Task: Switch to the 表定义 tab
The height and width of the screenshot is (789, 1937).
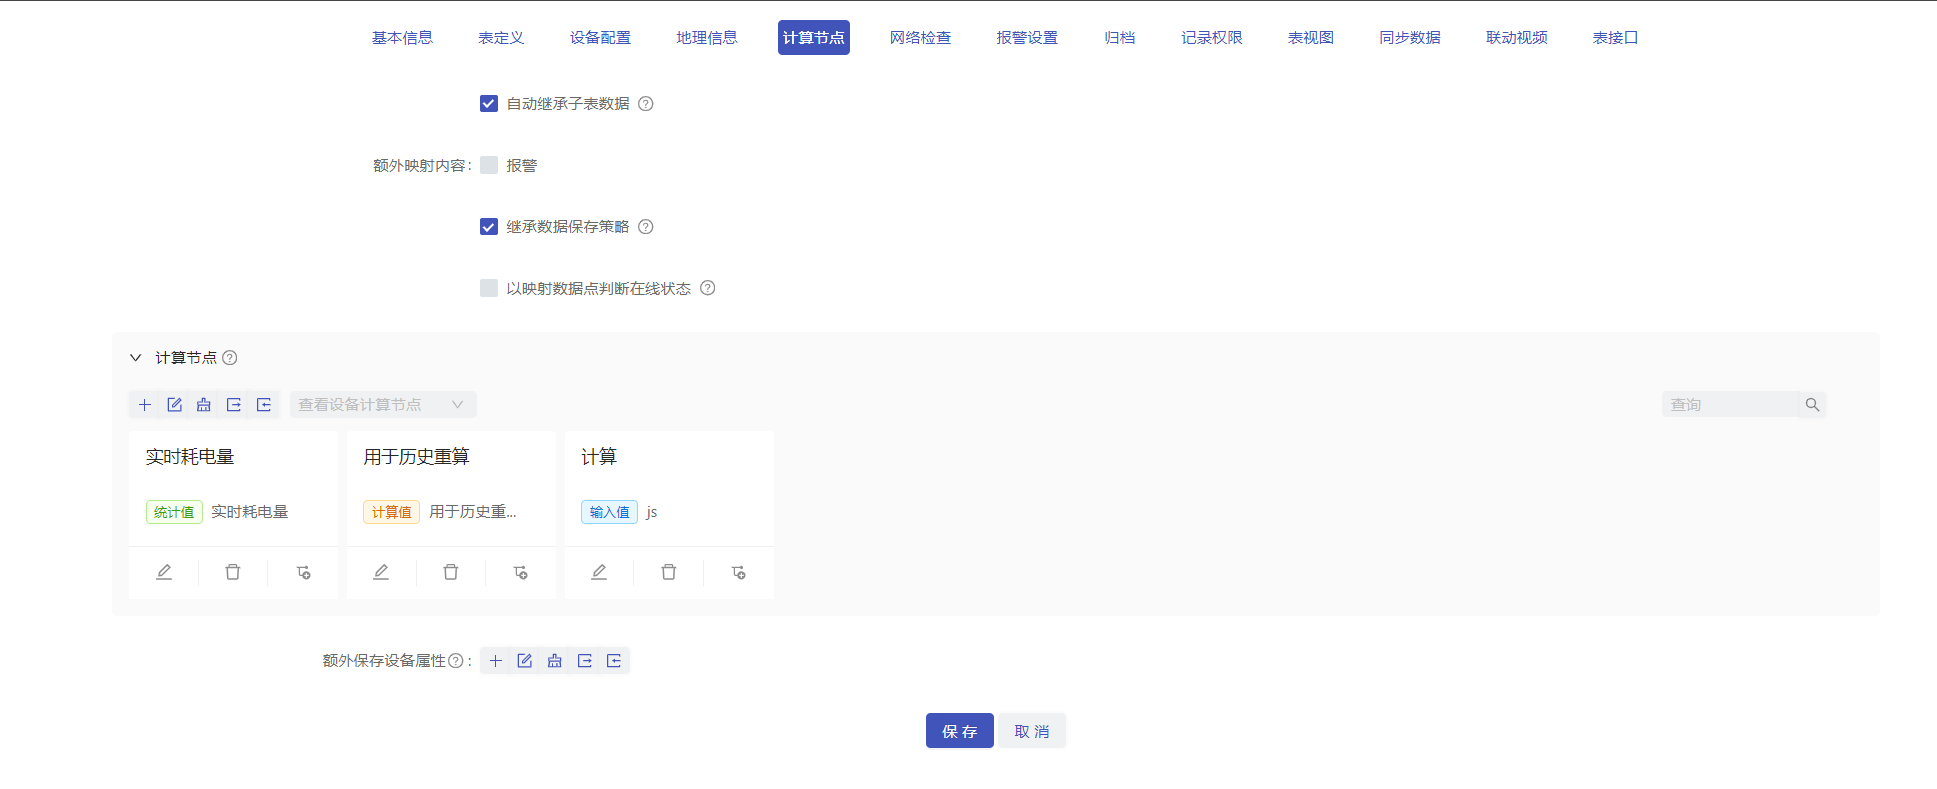Action: click(501, 38)
